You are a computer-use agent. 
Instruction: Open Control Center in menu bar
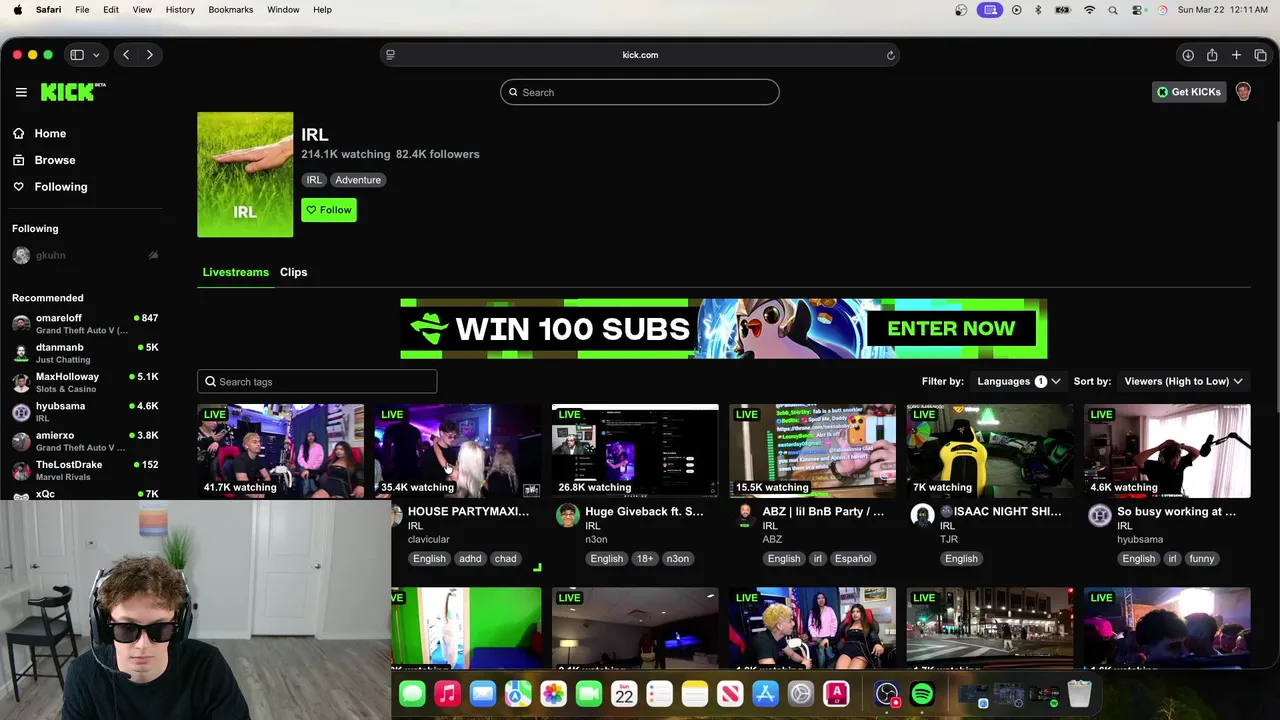pyautogui.click(x=1138, y=10)
